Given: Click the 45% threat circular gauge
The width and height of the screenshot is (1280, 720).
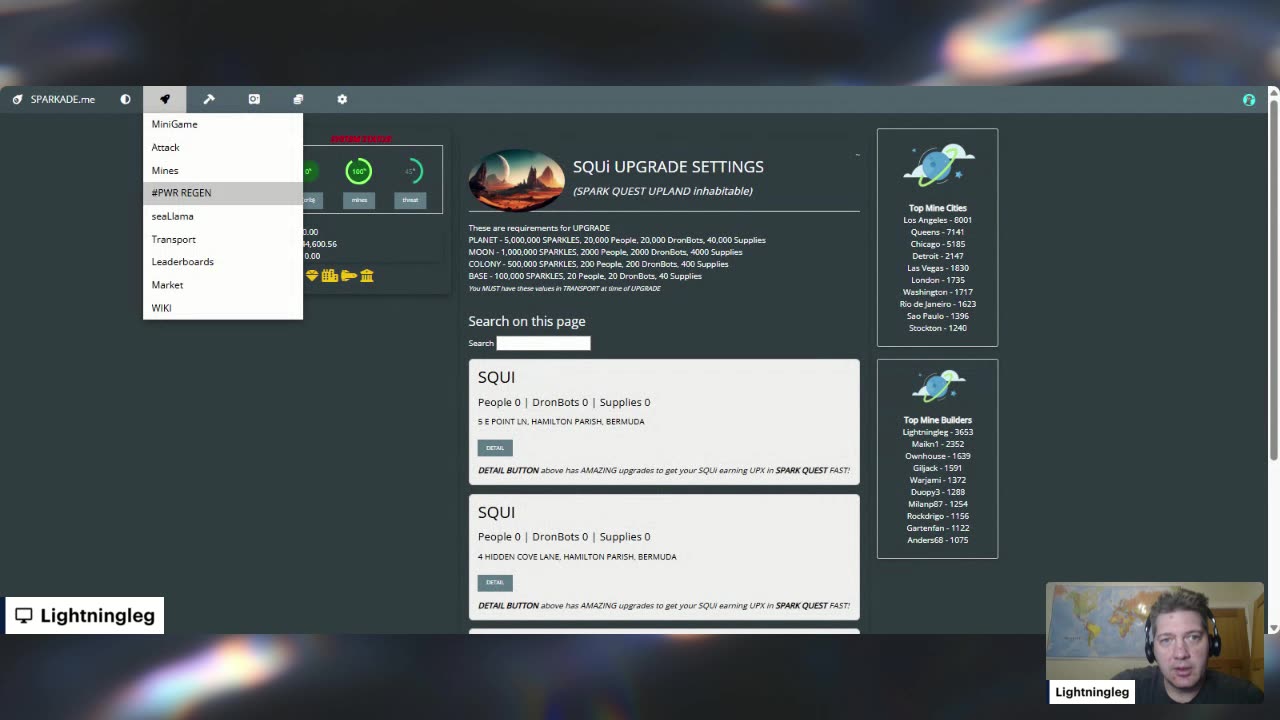Looking at the screenshot, I should [x=410, y=171].
